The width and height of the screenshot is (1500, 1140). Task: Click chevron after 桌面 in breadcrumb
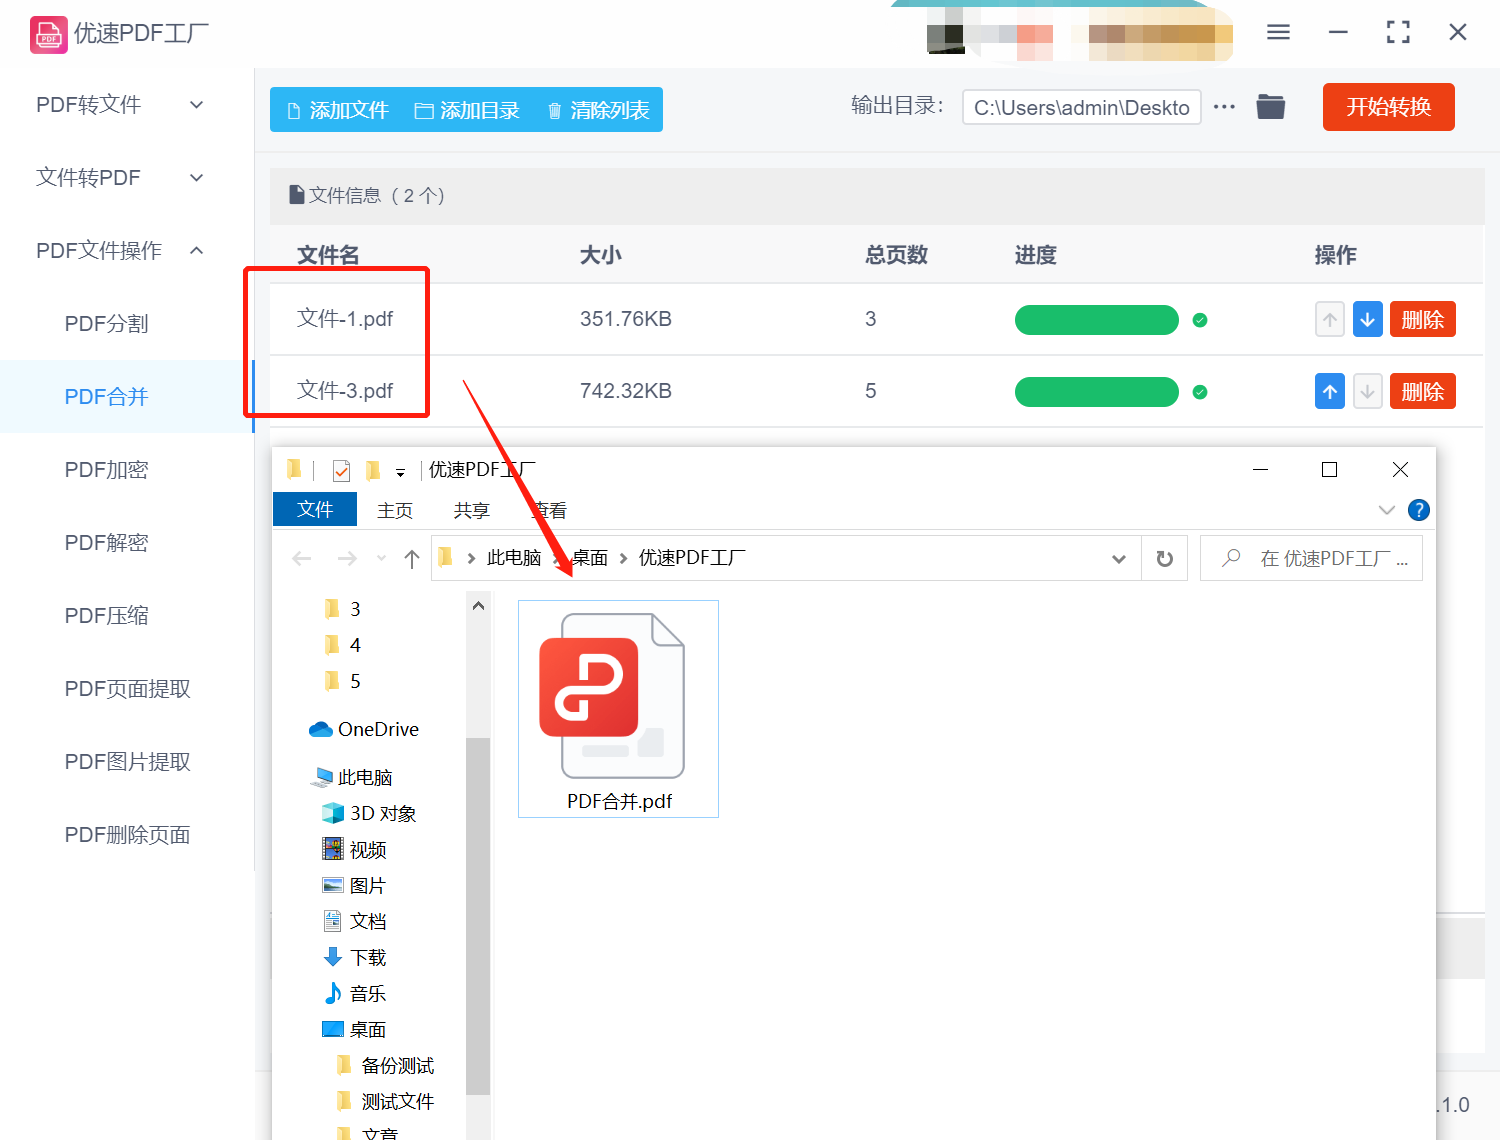coord(623,558)
